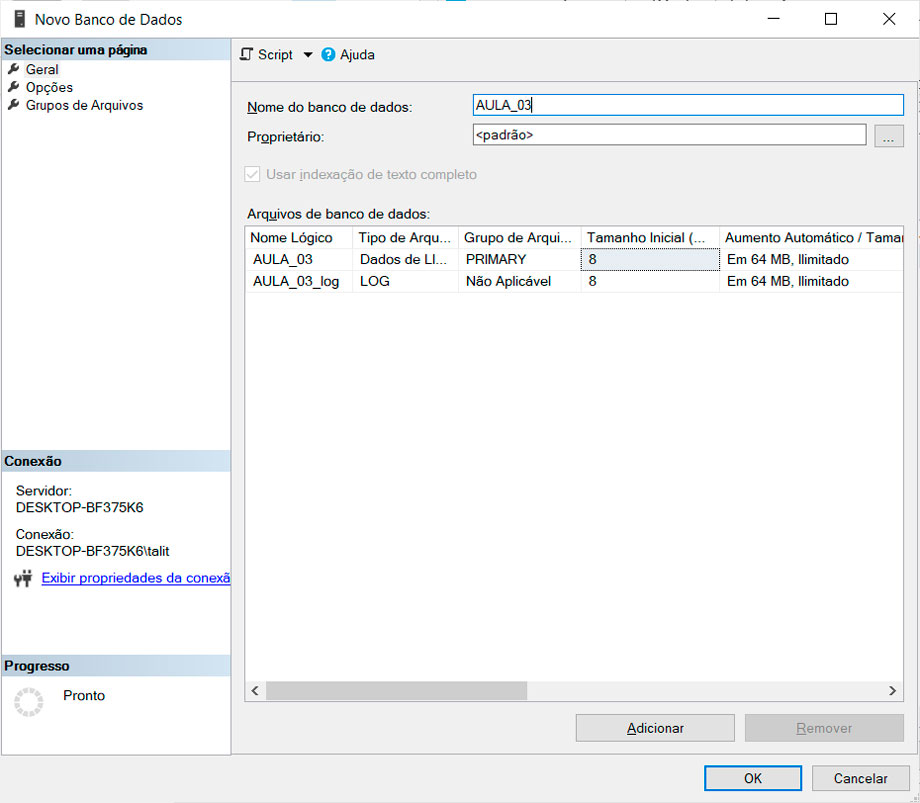
Task: Open the Script dropdown arrow
Action: [x=307, y=55]
